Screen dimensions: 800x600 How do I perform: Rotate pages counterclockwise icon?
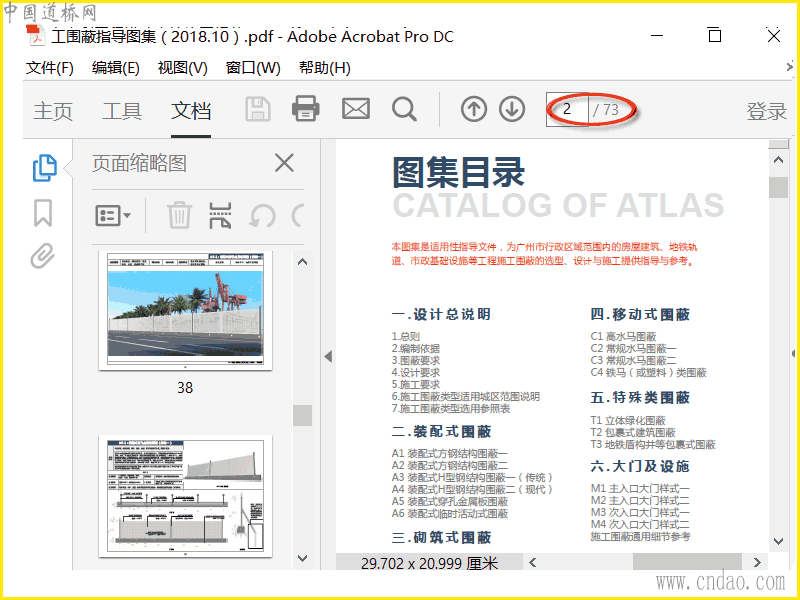click(x=262, y=216)
